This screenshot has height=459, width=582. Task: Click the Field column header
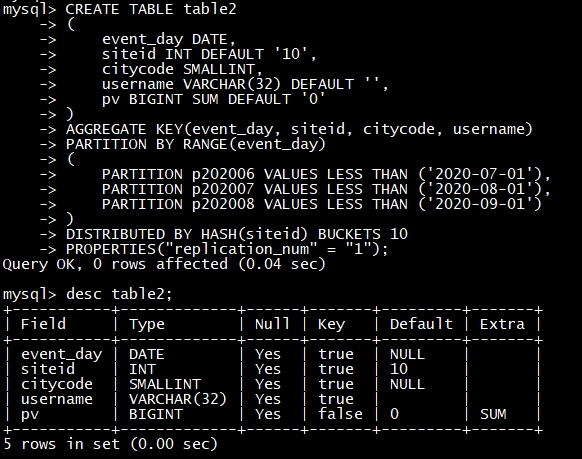pyautogui.click(x=43, y=324)
